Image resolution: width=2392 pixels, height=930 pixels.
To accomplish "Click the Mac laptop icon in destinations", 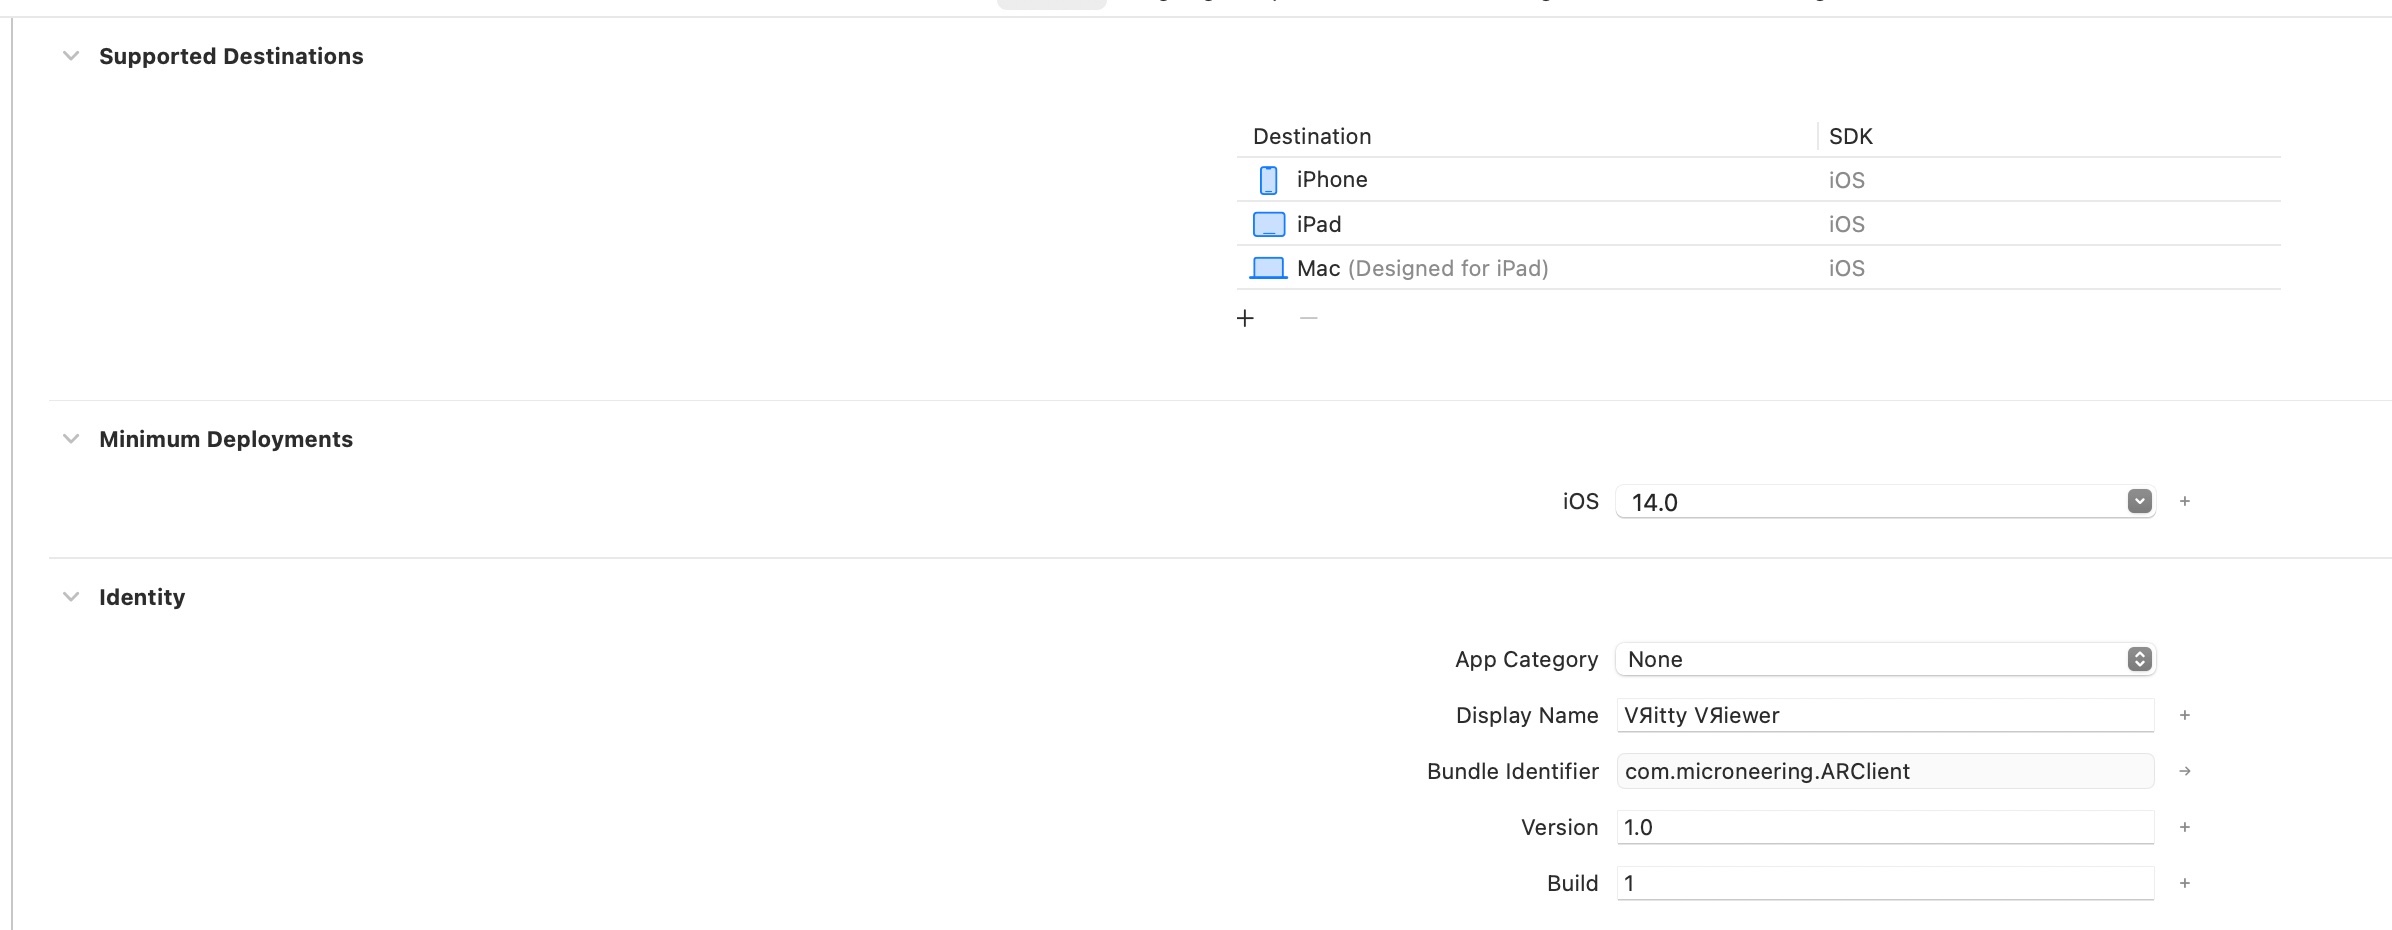I will click(1268, 268).
